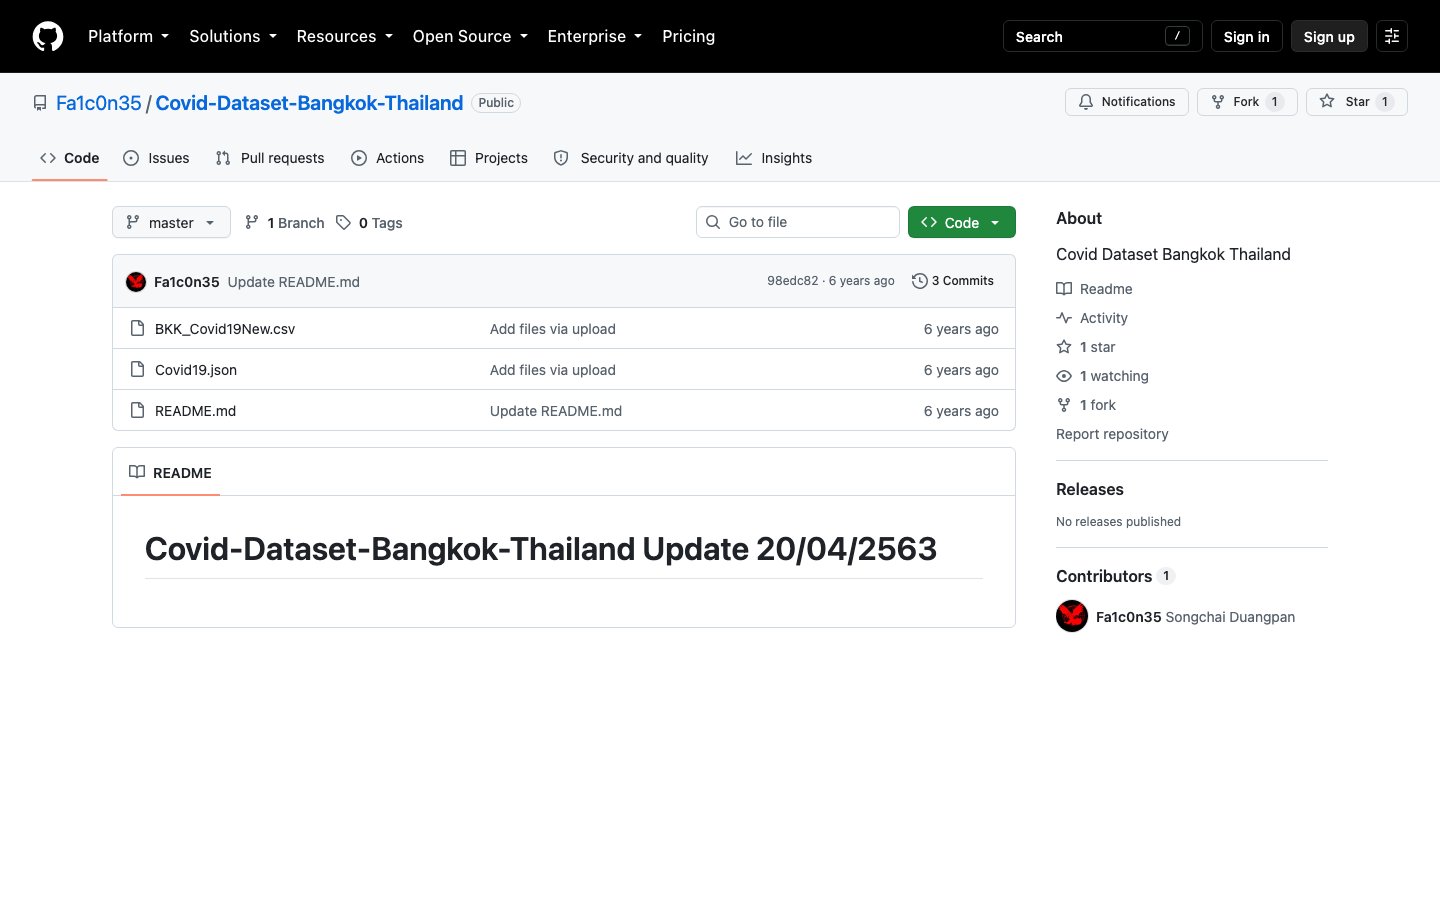Open the 0 Tags link
1440x900 pixels.
[x=370, y=222]
